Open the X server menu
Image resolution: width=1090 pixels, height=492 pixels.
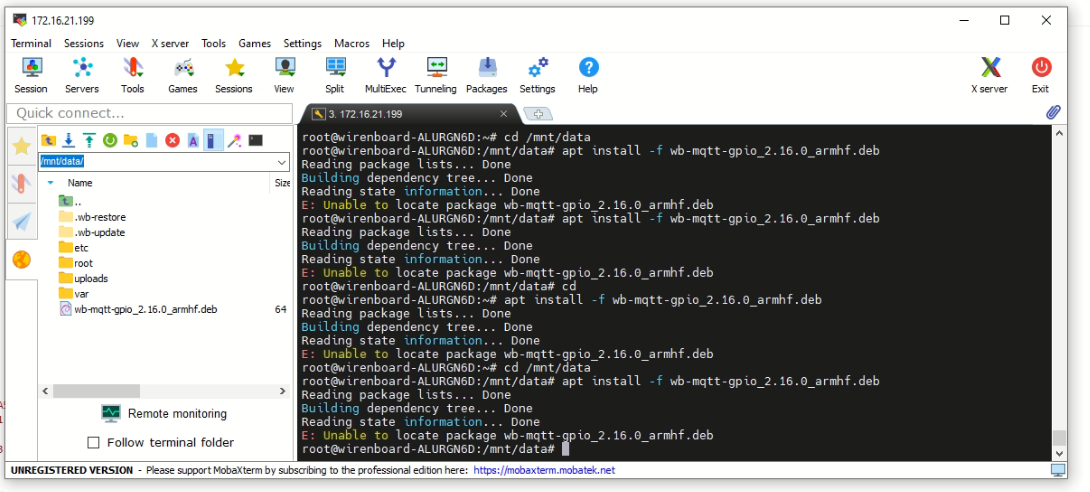pos(170,43)
